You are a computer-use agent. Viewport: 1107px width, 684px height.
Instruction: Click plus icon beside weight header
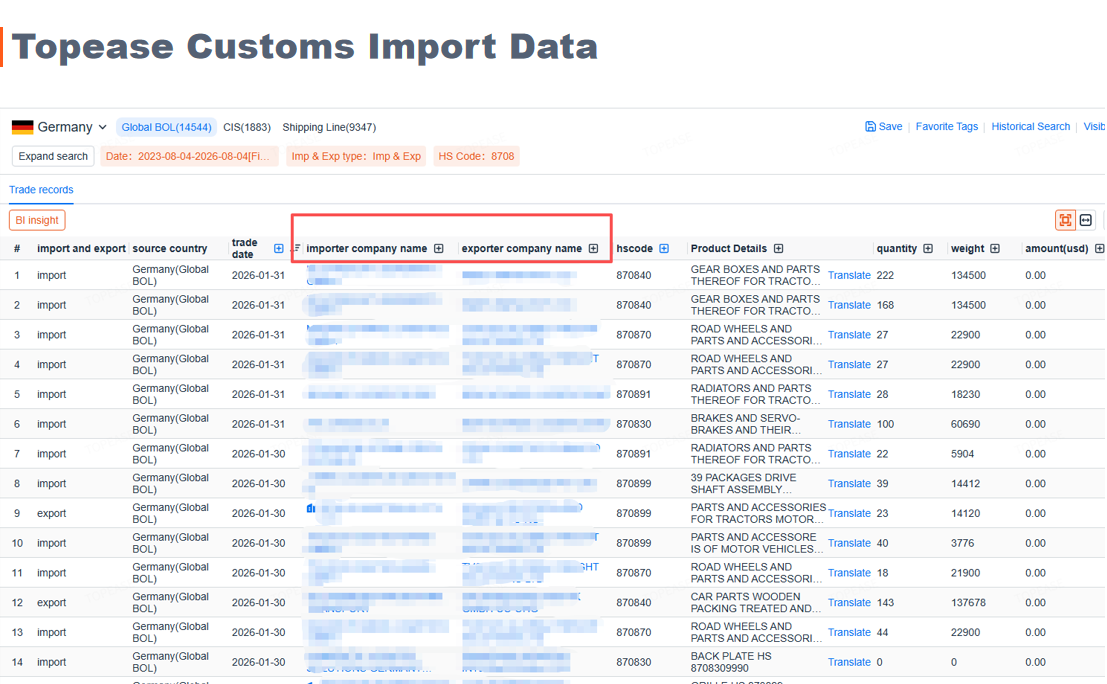pos(995,248)
